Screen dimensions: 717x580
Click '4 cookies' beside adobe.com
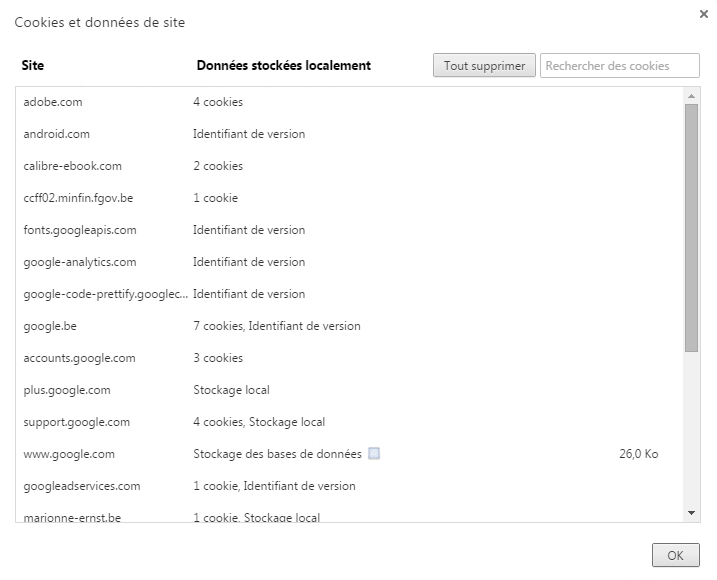(x=218, y=102)
